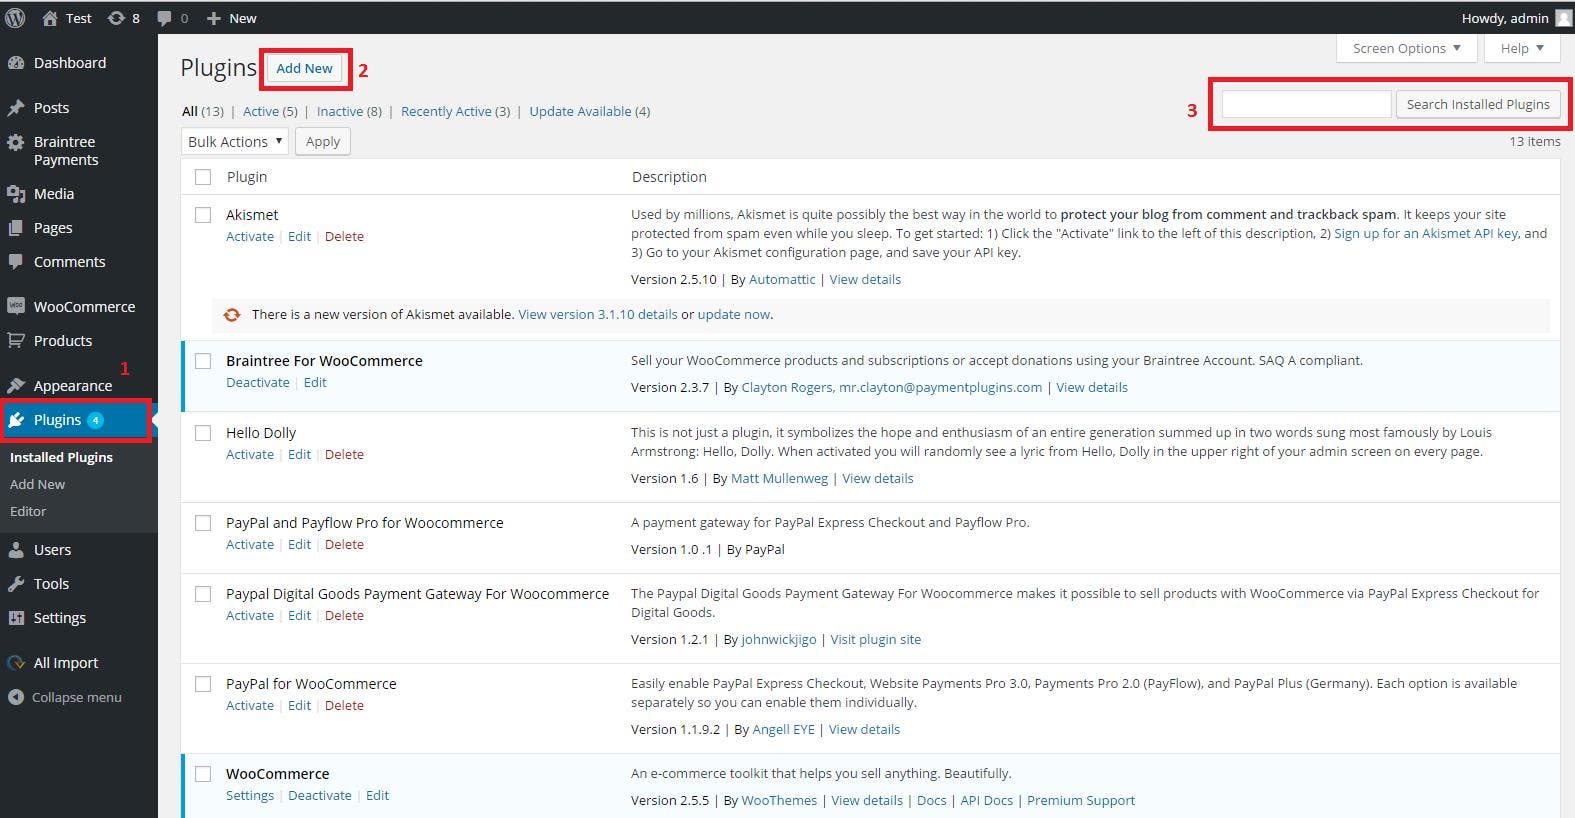The width and height of the screenshot is (1575, 818).
Task: Open Tools wrench icon in sidebar
Action: (16, 584)
